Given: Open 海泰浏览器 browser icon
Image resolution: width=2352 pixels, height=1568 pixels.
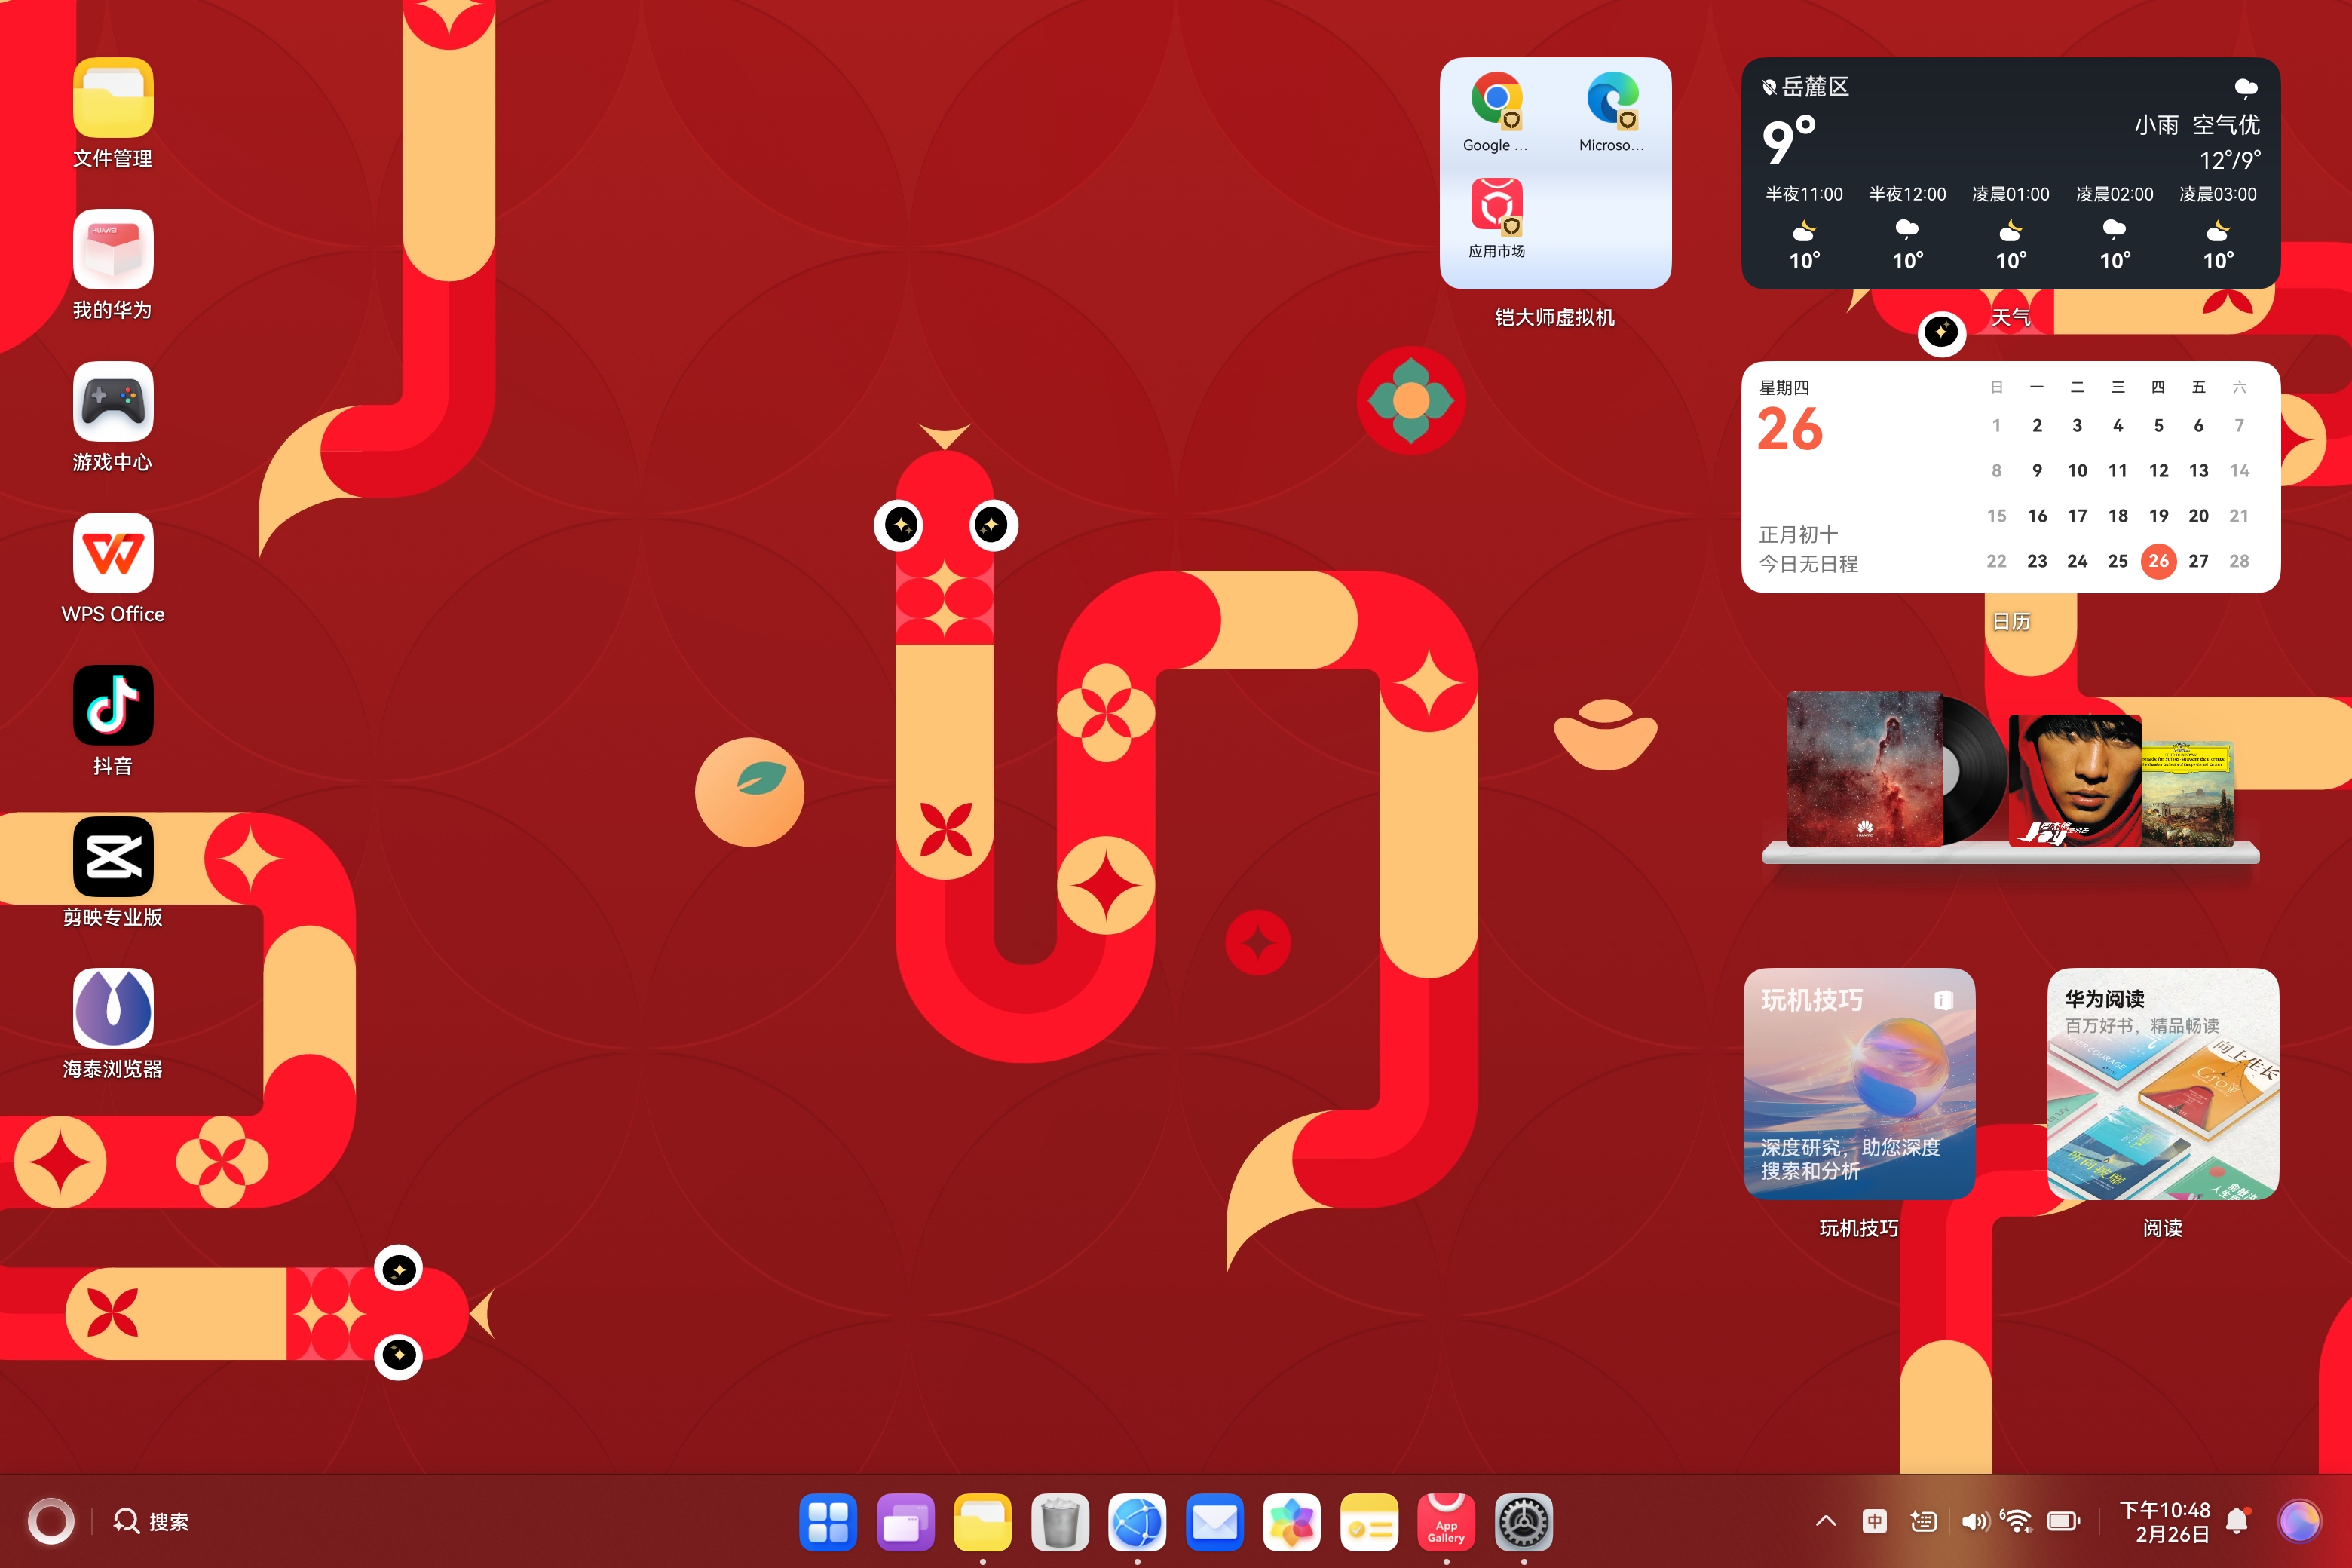Looking at the screenshot, I should (x=113, y=1008).
